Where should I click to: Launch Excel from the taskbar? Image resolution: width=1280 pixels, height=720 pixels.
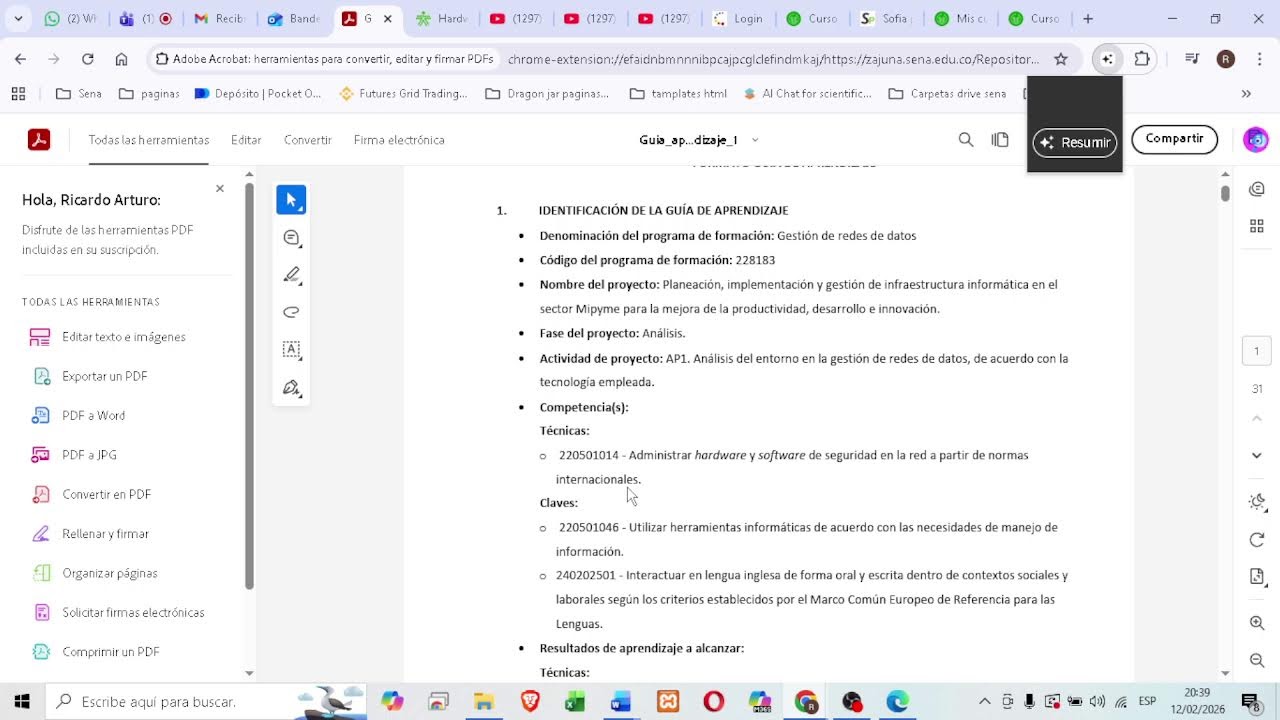pos(575,702)
